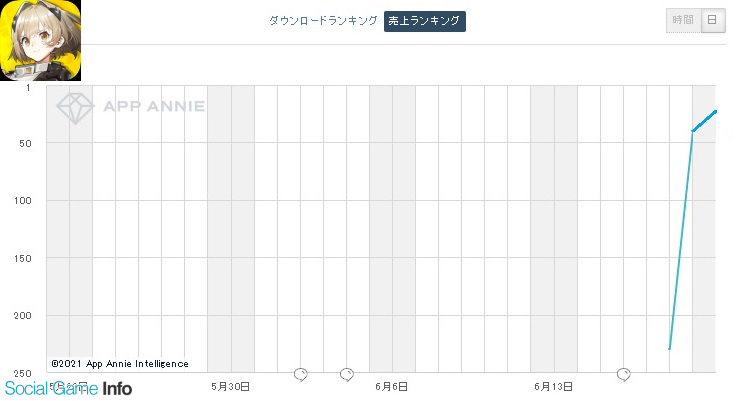Click the 50 rank axis label
Image resolution: width=740 pixels, height=401 pixels.
(25, 143)
